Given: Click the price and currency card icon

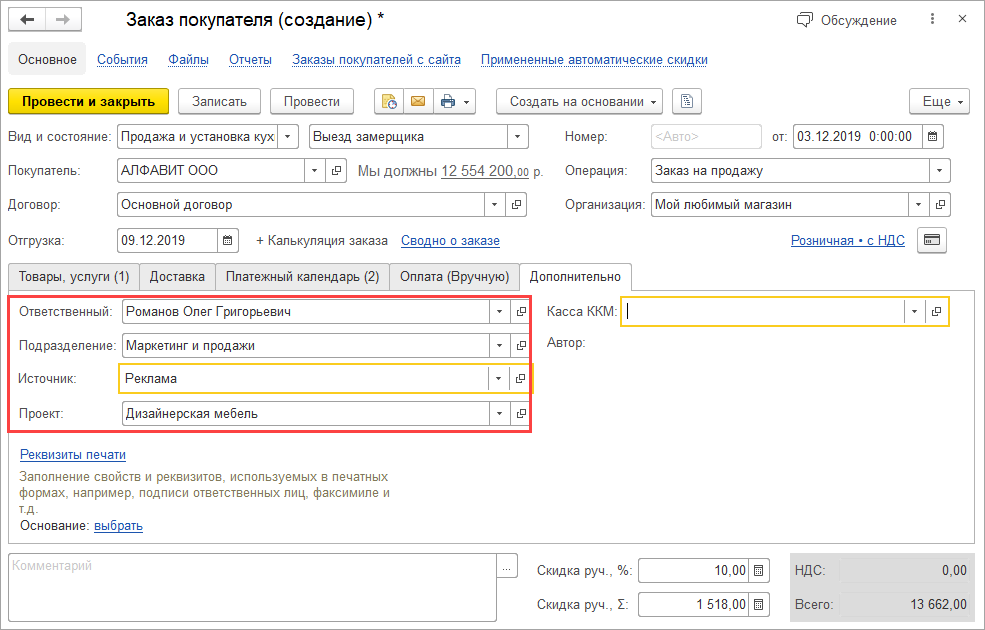Looking at the screenshot, I should click(x=932, y=240).
